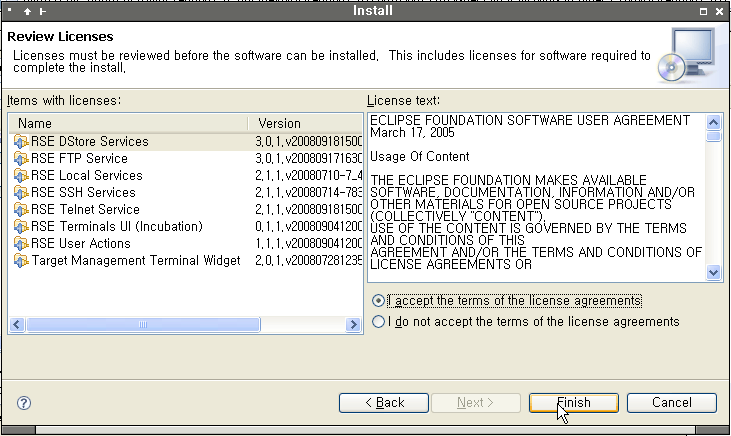Click version 2.1.1.v20080714-783 of SSH Services

click(309, 193)
